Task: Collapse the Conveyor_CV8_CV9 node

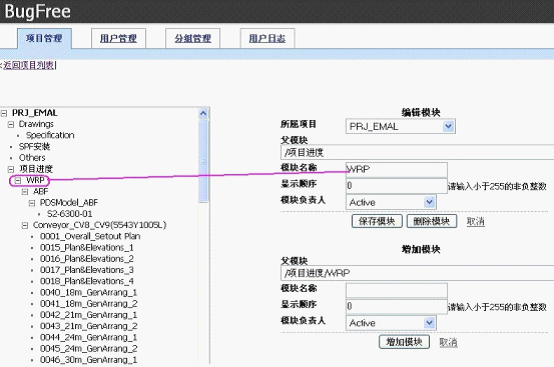Action: tap(25, 225)
